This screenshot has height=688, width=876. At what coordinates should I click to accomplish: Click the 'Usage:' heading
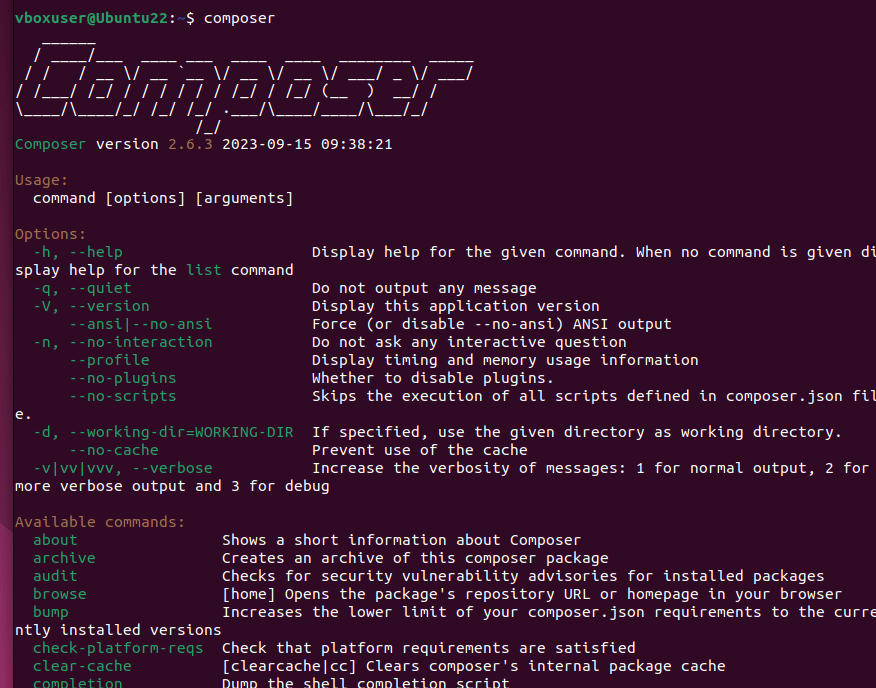click(42, 180)
